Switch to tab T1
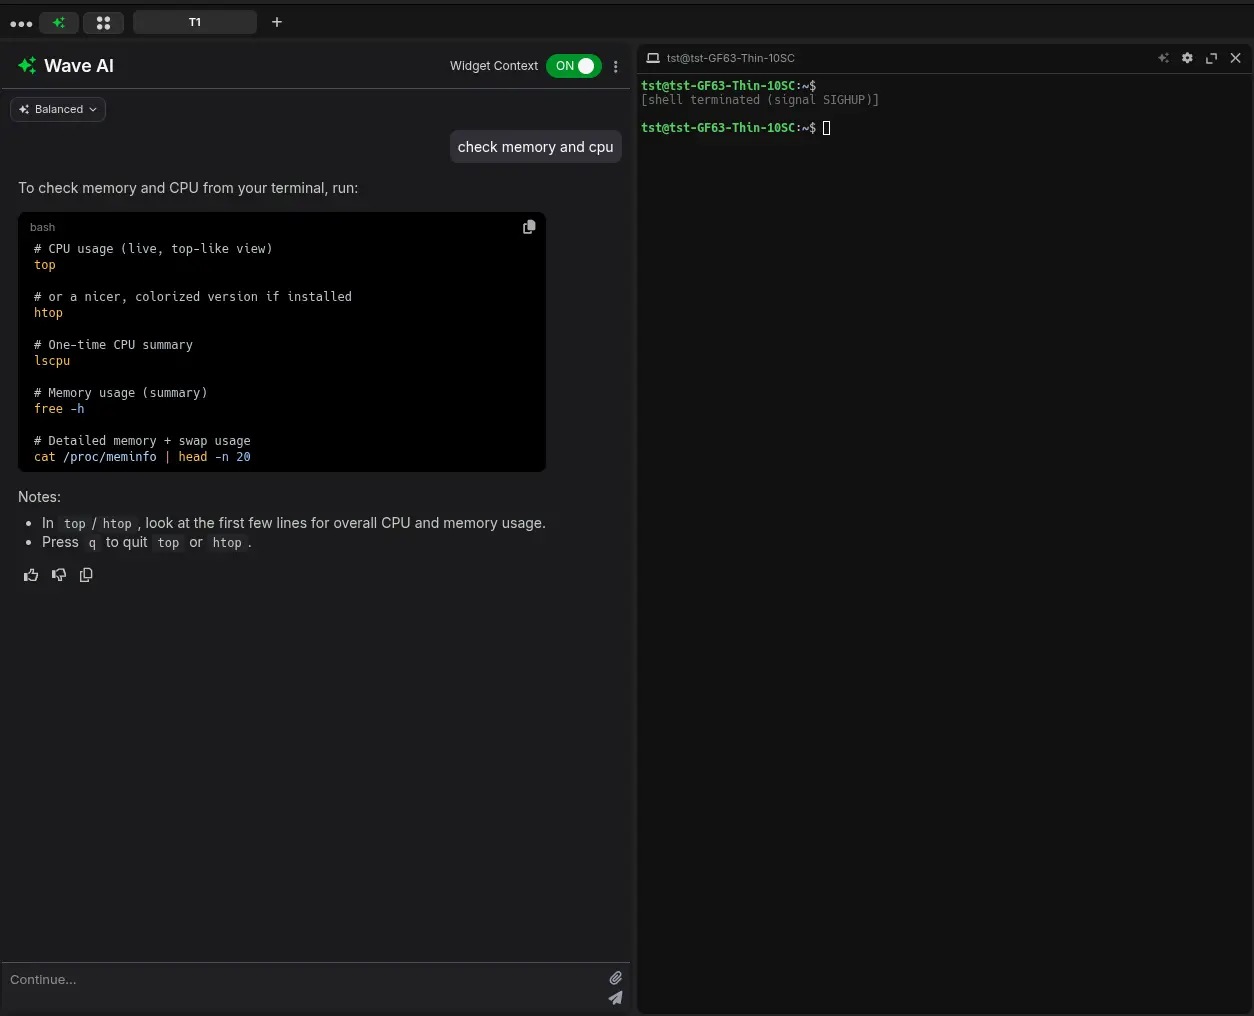 [x=195, y=22]
